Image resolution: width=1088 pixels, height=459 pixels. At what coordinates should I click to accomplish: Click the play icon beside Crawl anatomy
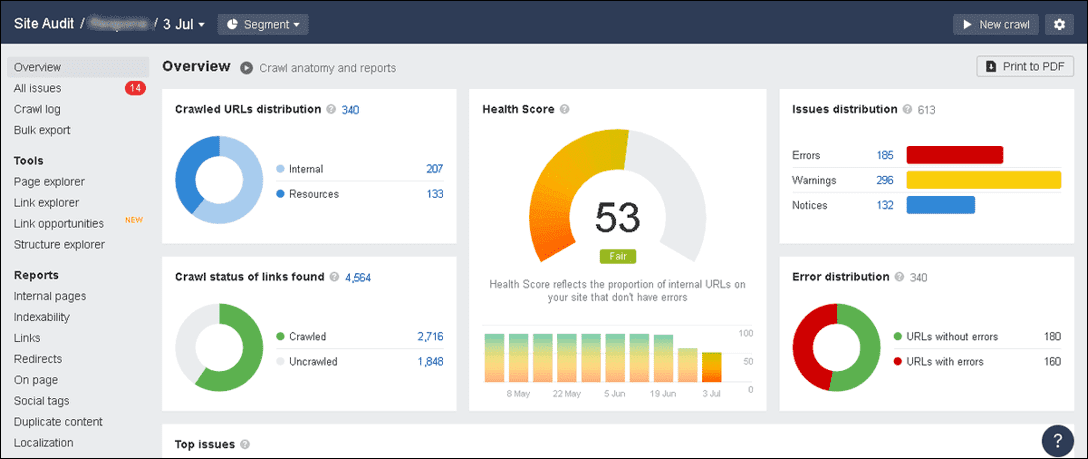[x=246, y=68]
